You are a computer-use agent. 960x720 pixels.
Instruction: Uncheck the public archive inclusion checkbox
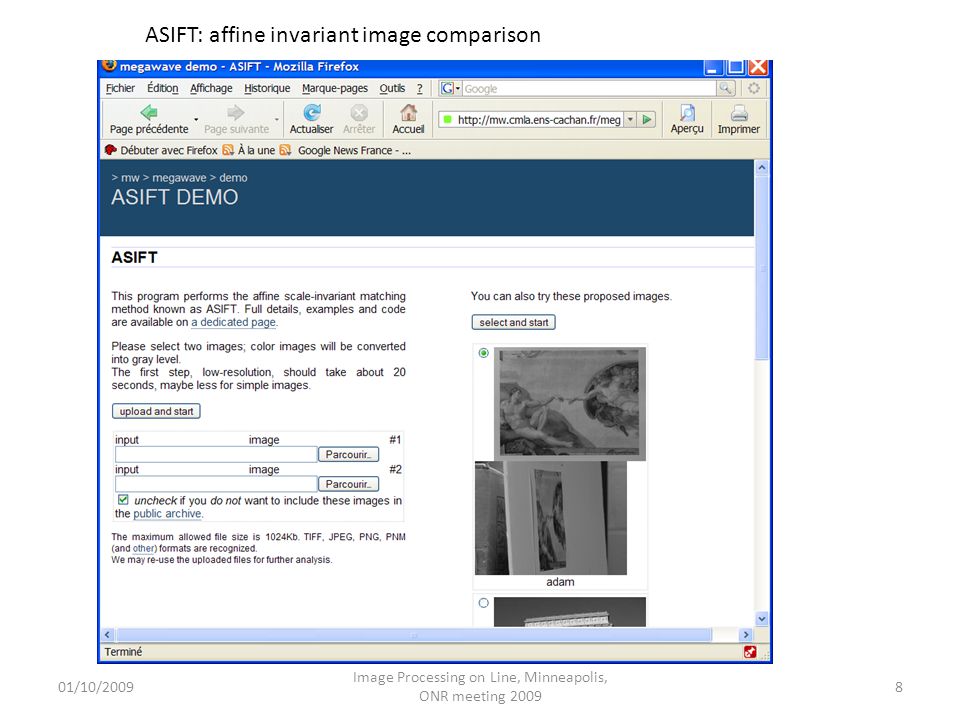pyautogui.click(x=123, y=500)
